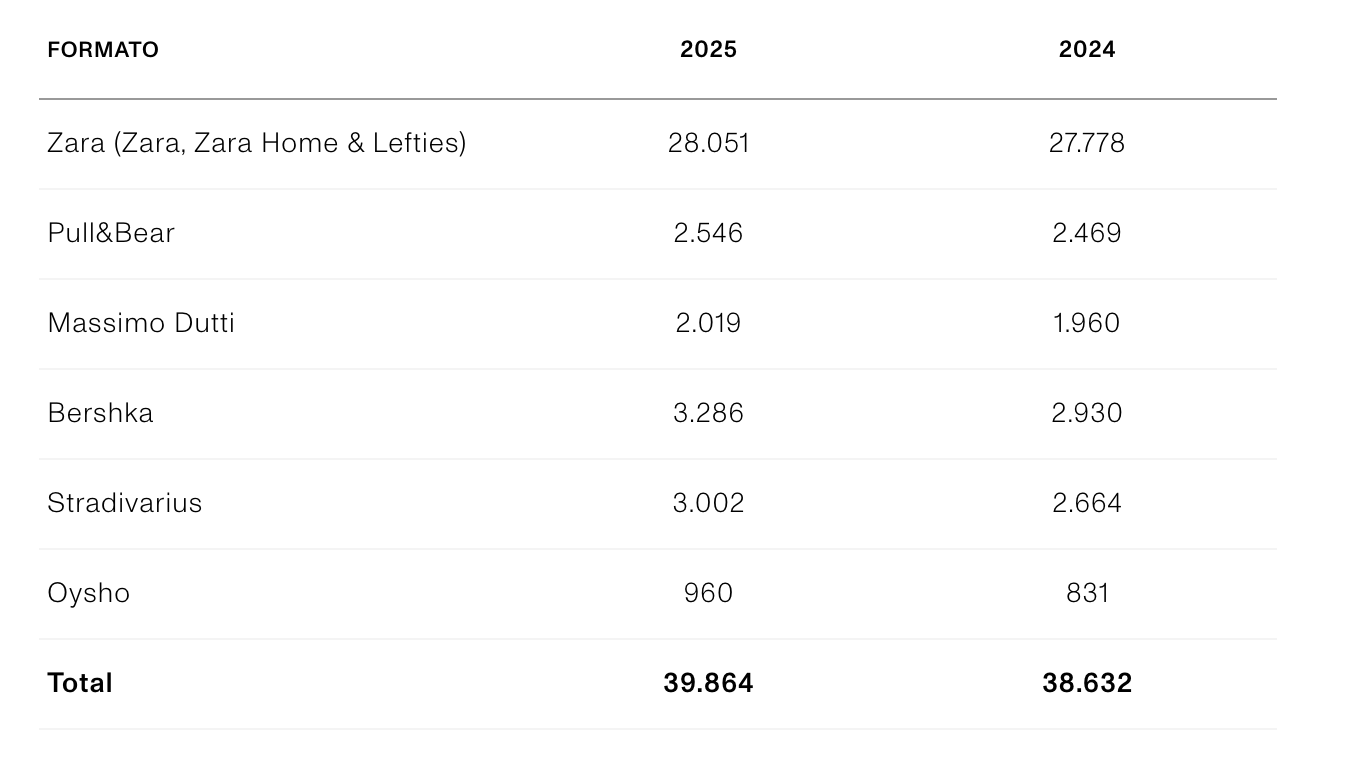The image size is (1352, 768).
Task: Click Oysho's 2024 value 831
Action: click(x=1087, y=593)
